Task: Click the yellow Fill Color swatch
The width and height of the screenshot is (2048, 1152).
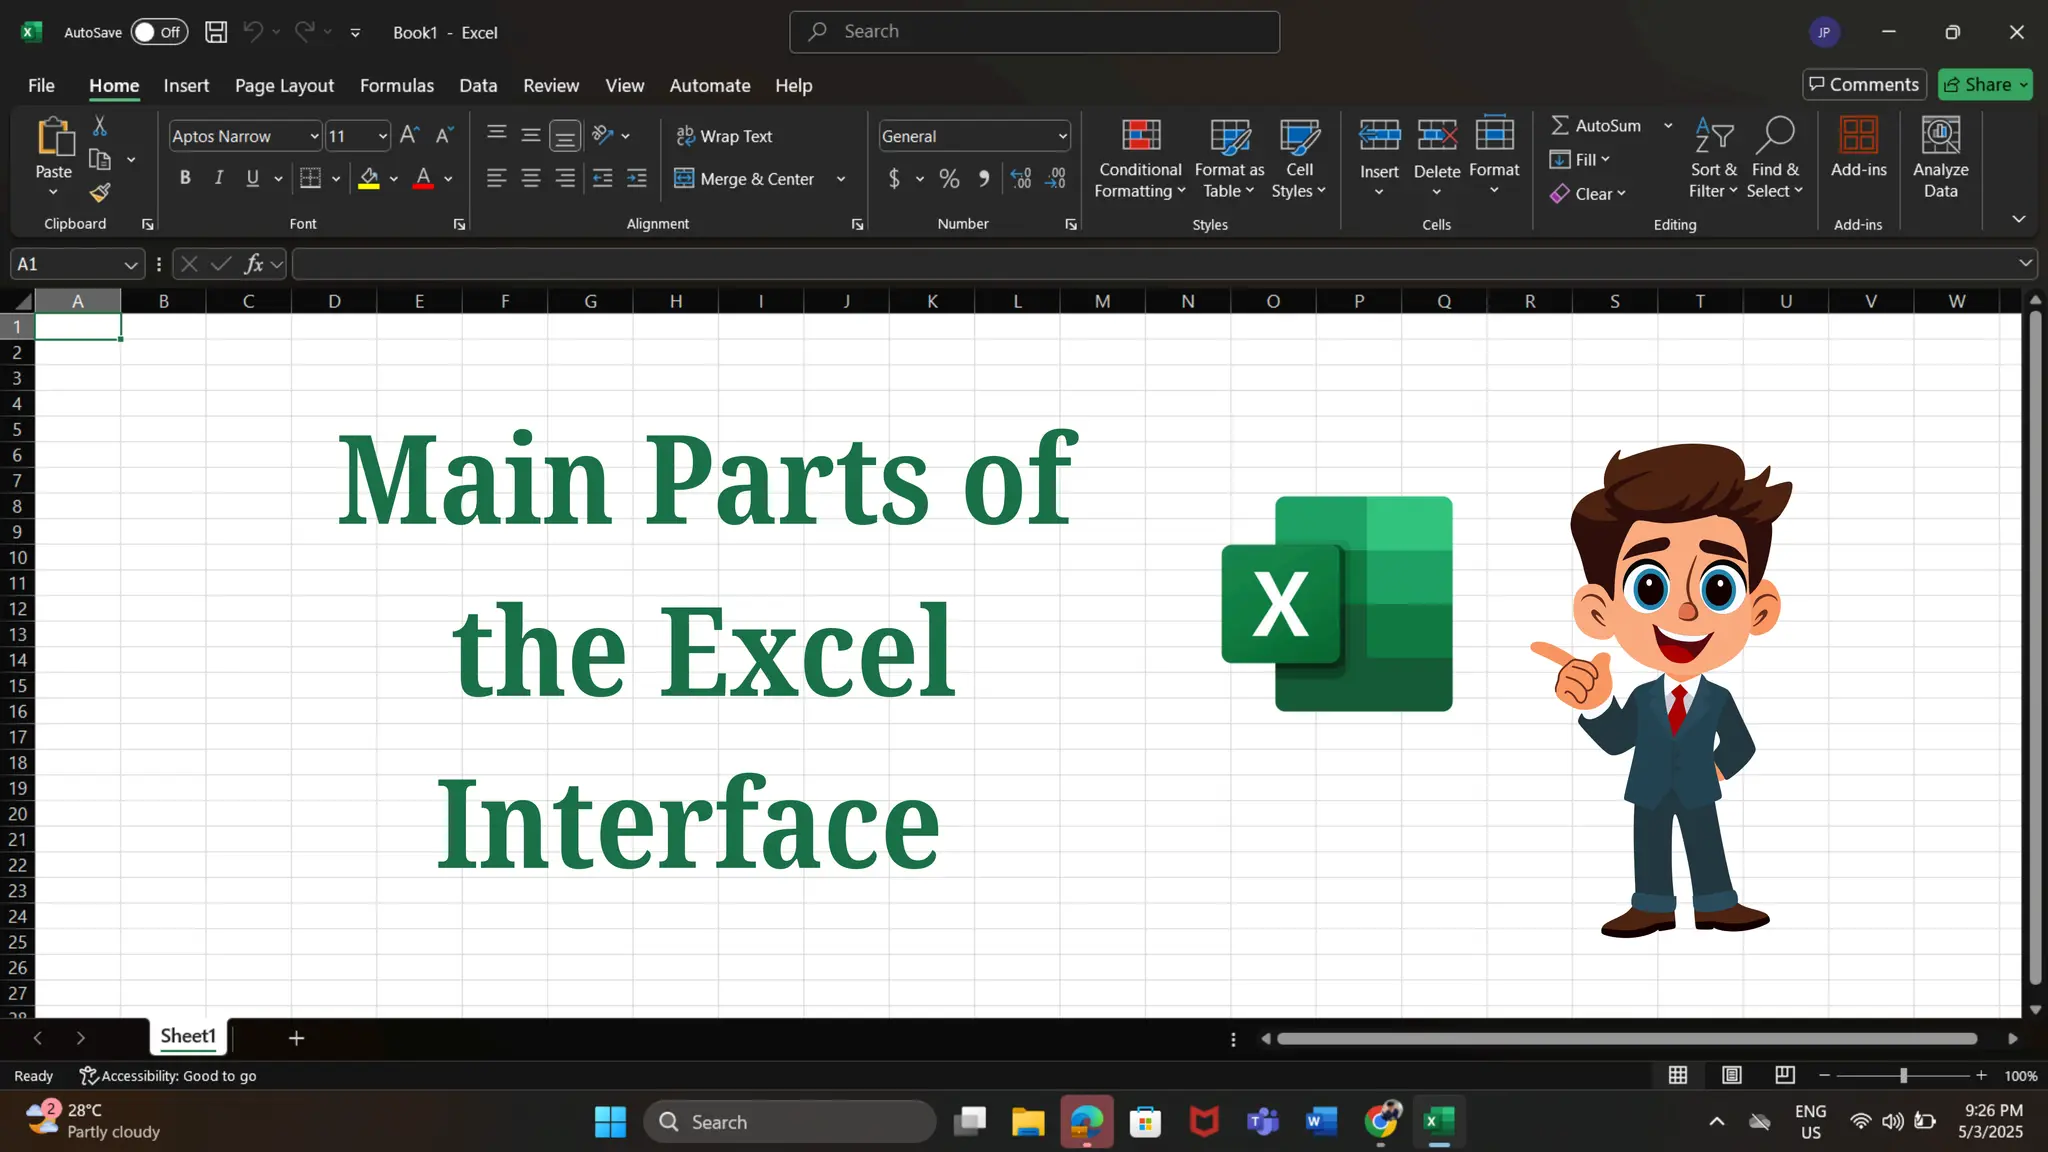Action: pyautogui.click(x=369, y=179)
